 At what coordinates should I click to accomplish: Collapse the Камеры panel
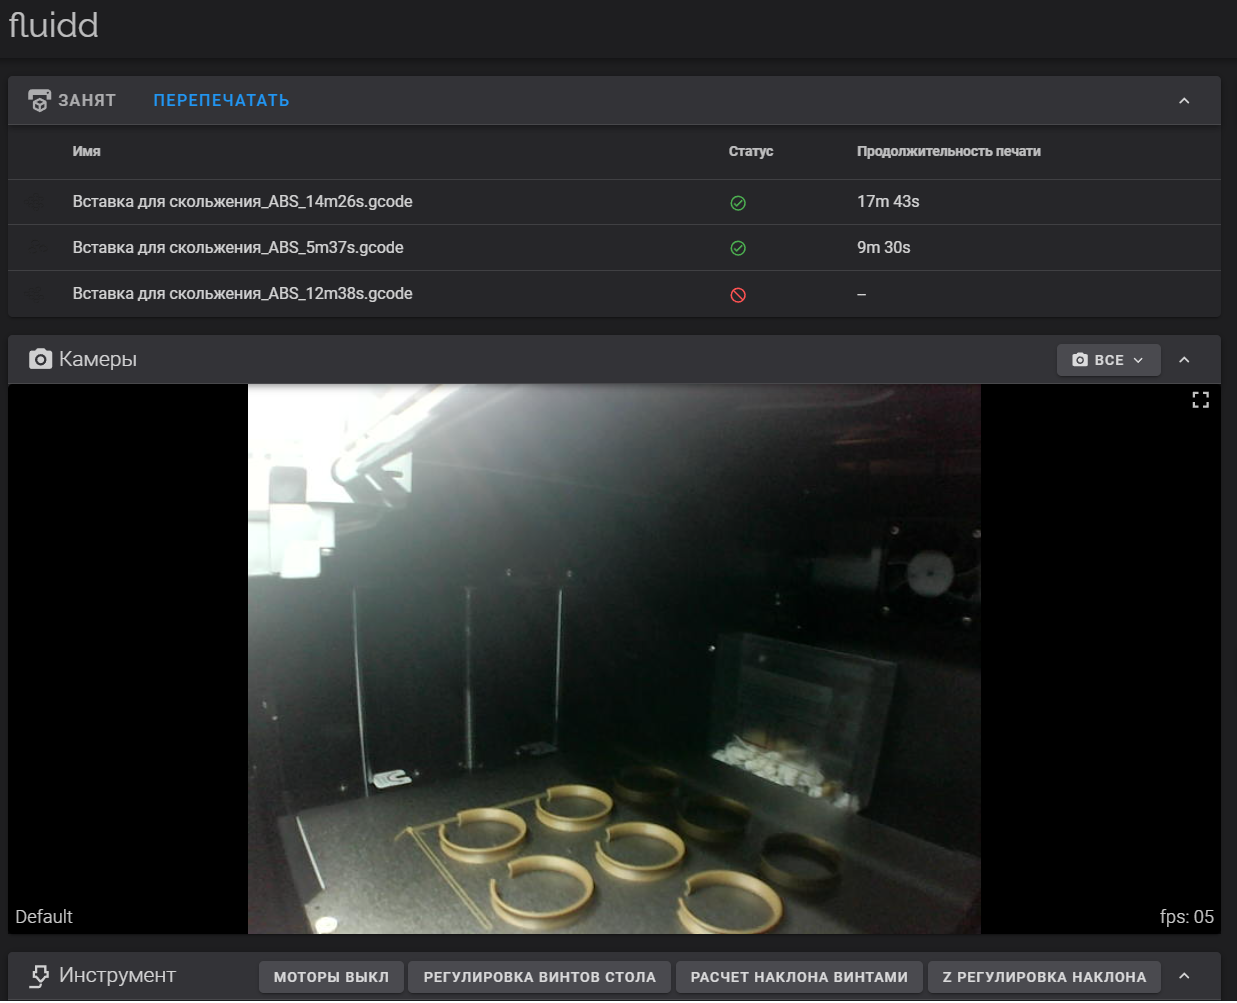pos(1184,360)
